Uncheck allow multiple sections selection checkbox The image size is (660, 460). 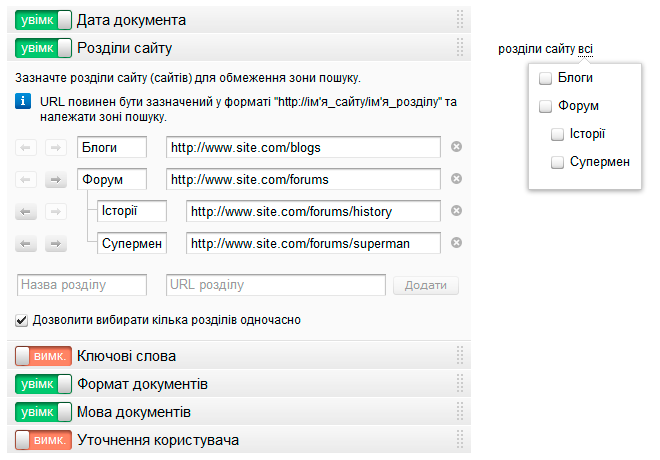coord(22,320)
